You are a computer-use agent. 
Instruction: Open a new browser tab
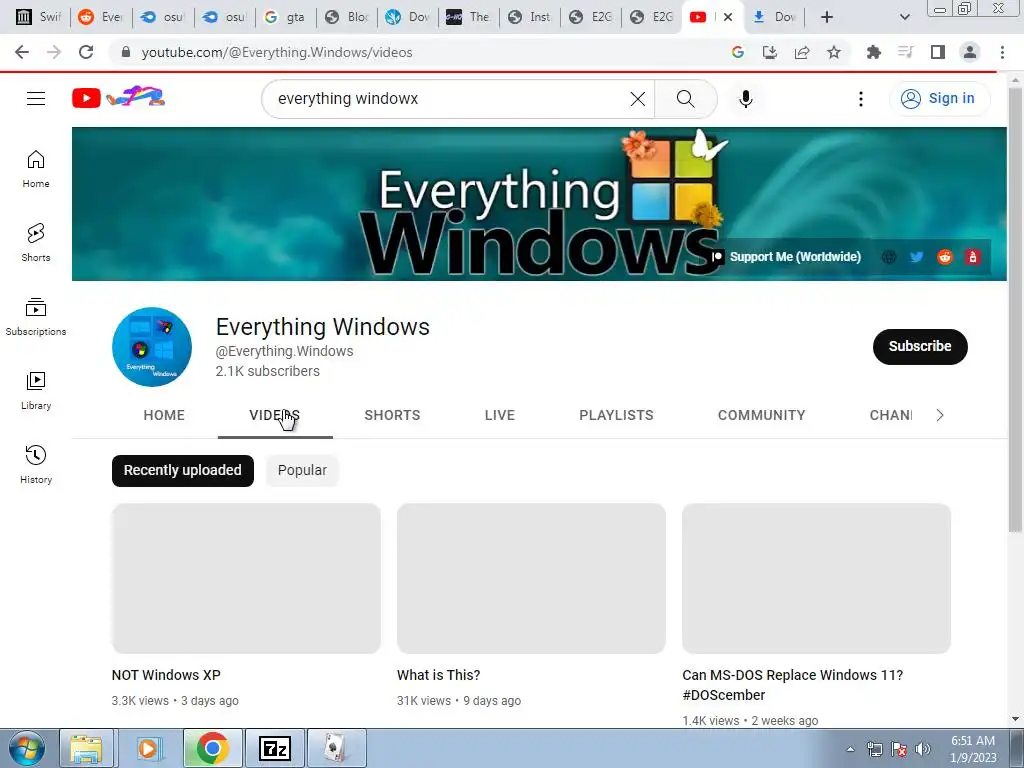(x=827, y=17)
